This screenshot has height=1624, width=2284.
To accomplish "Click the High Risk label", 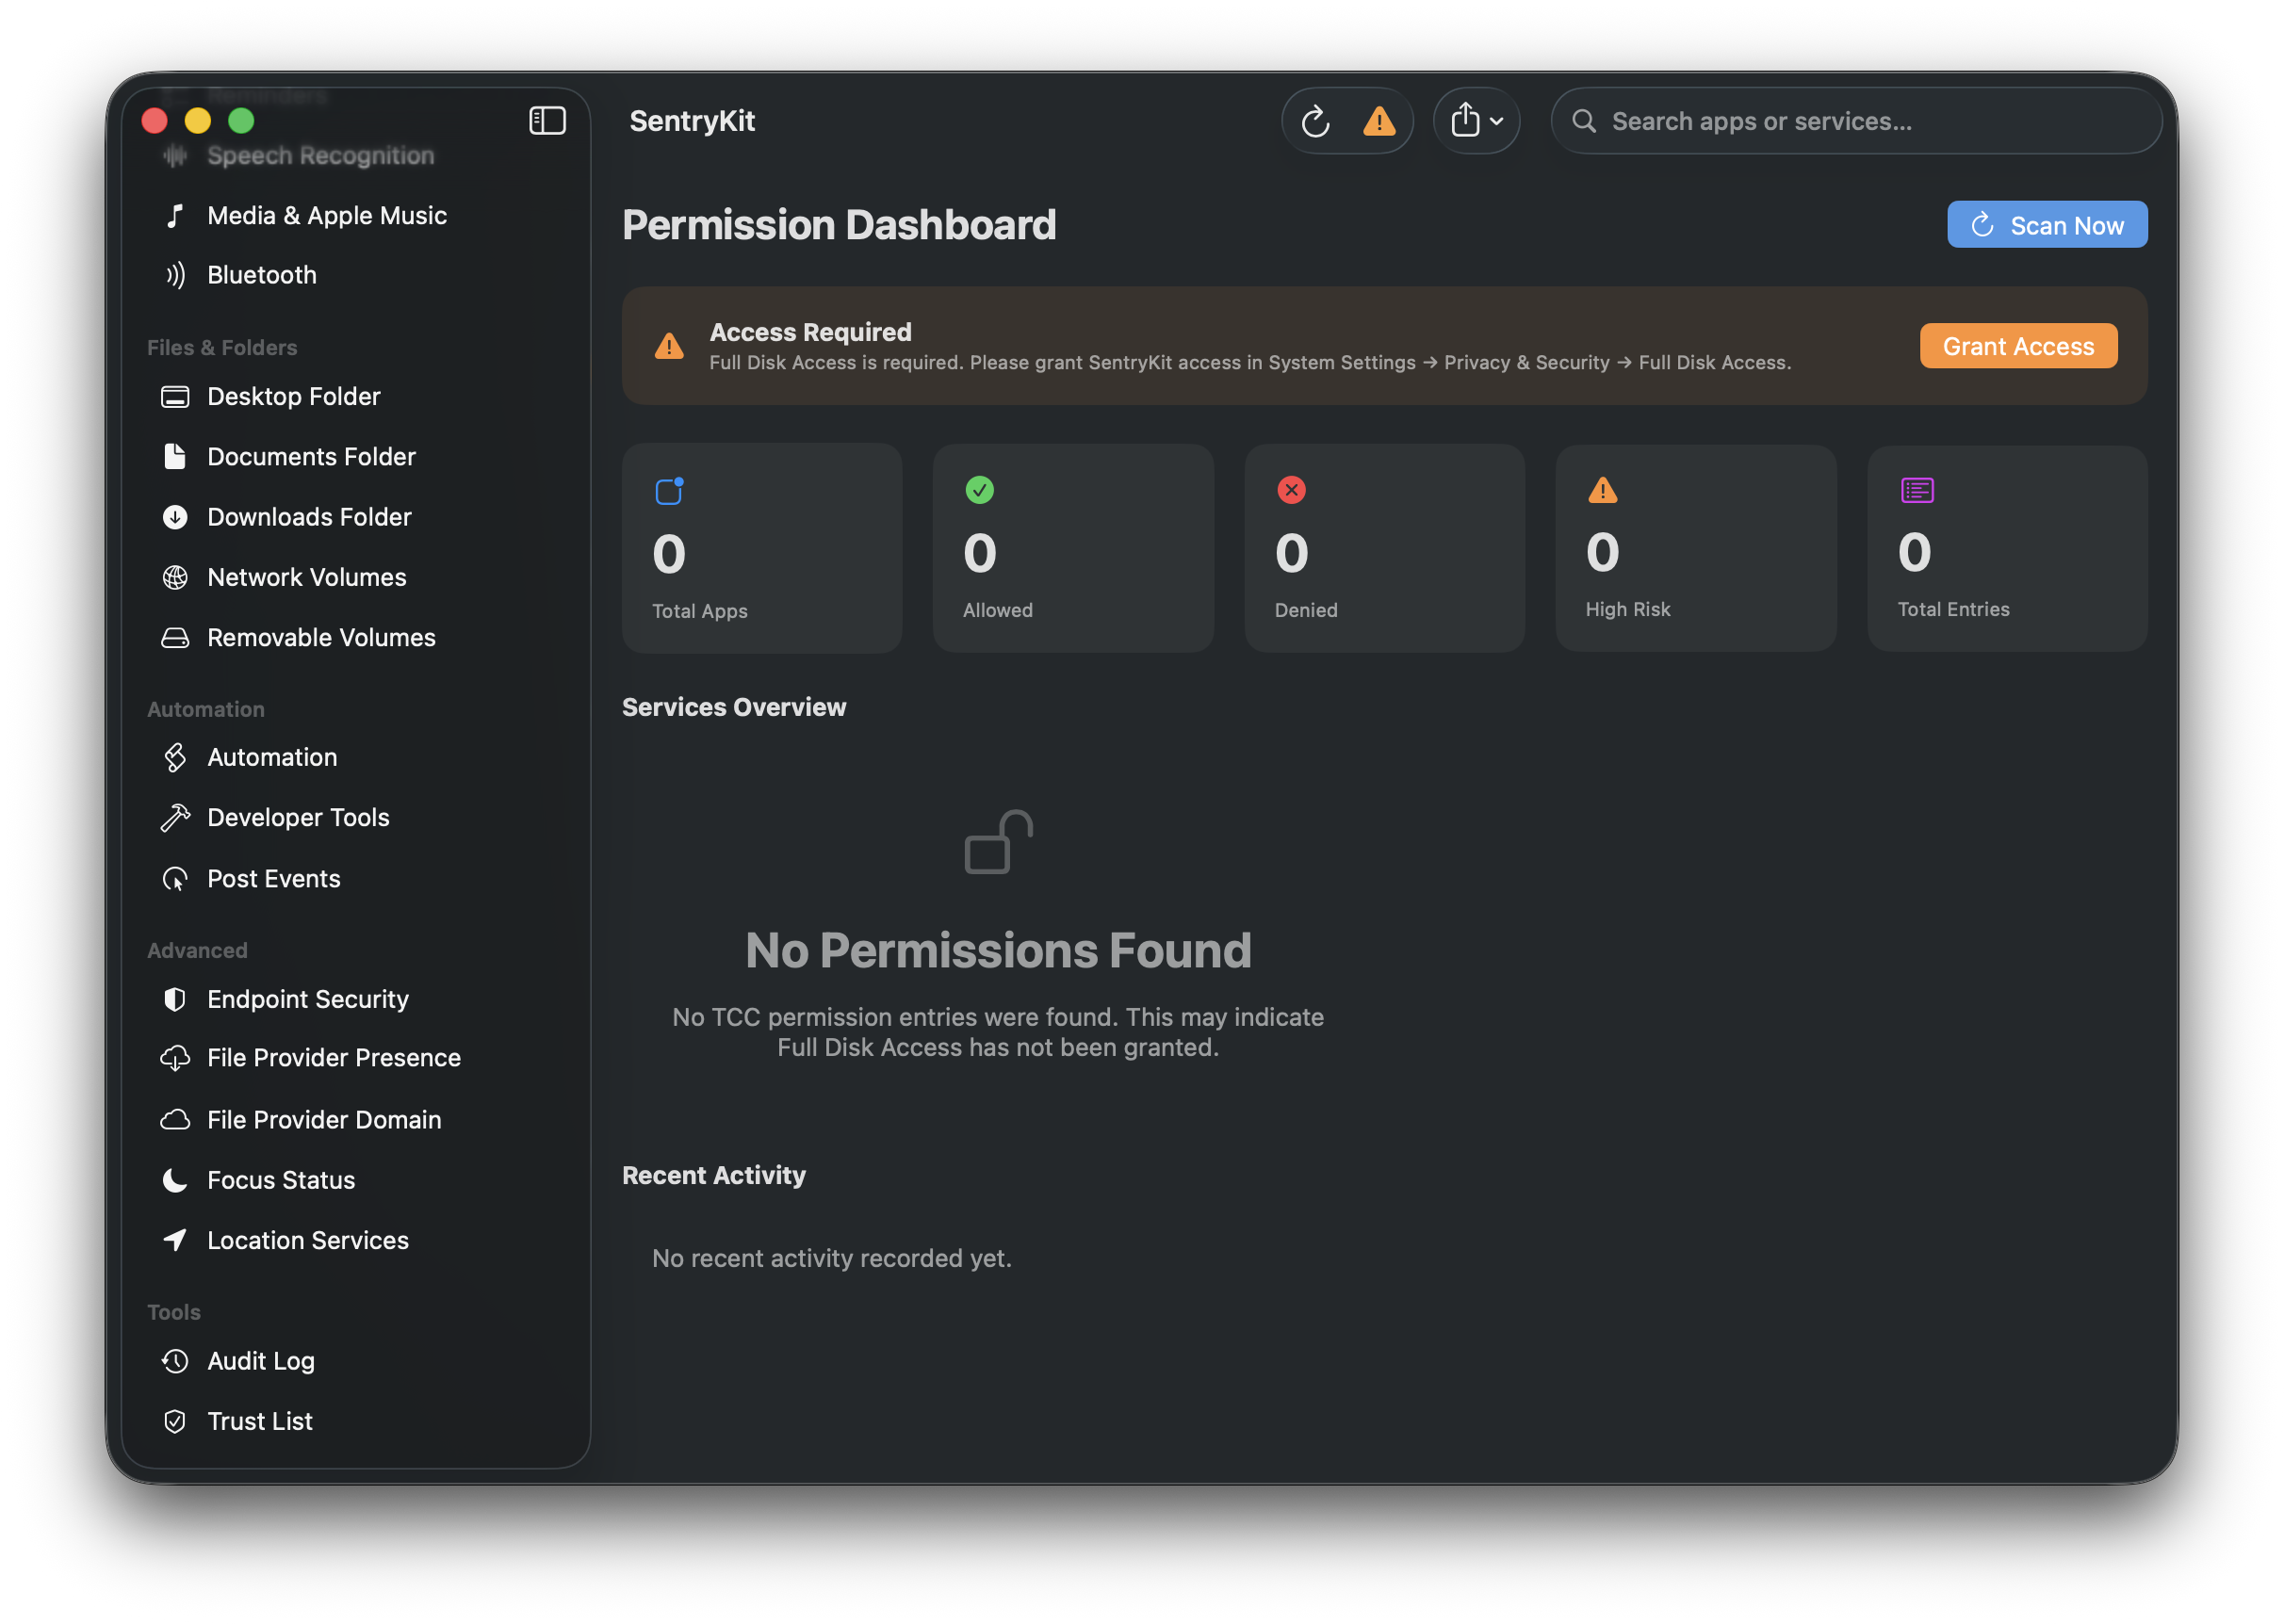I will pos(1627,609).
